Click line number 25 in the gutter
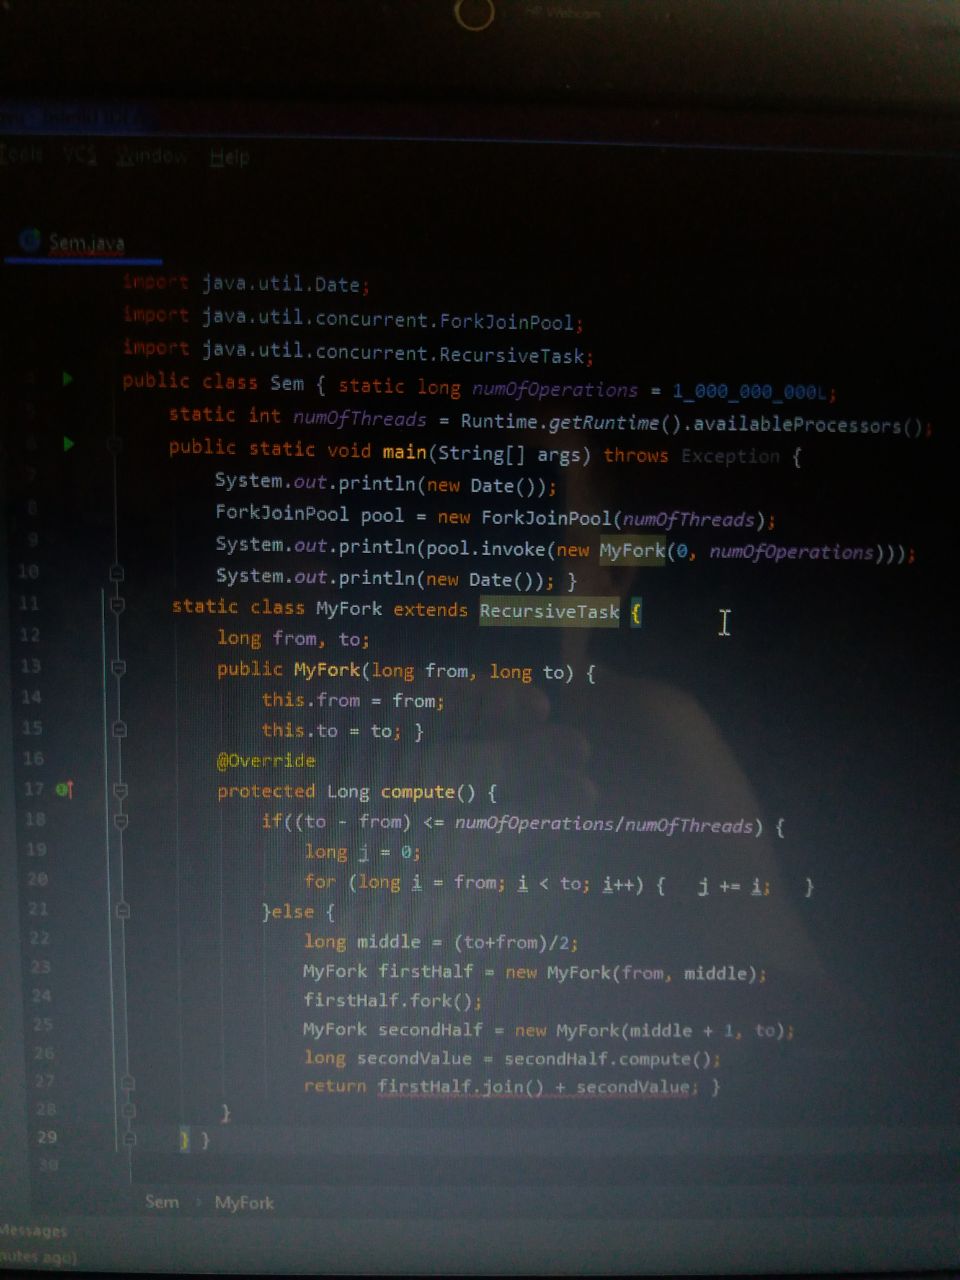The height and width of the screenshot is (1280, 960). coord(43,1024)
